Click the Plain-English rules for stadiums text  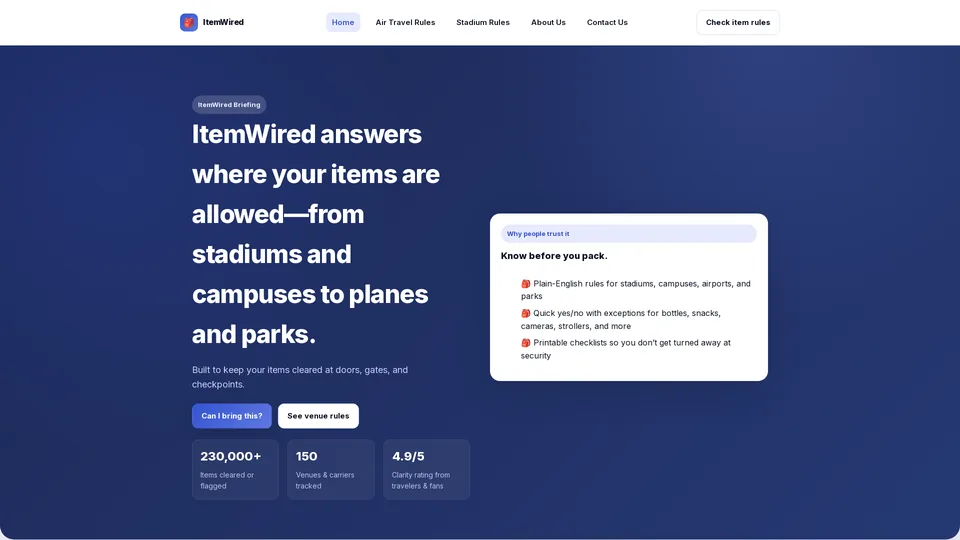637,290
